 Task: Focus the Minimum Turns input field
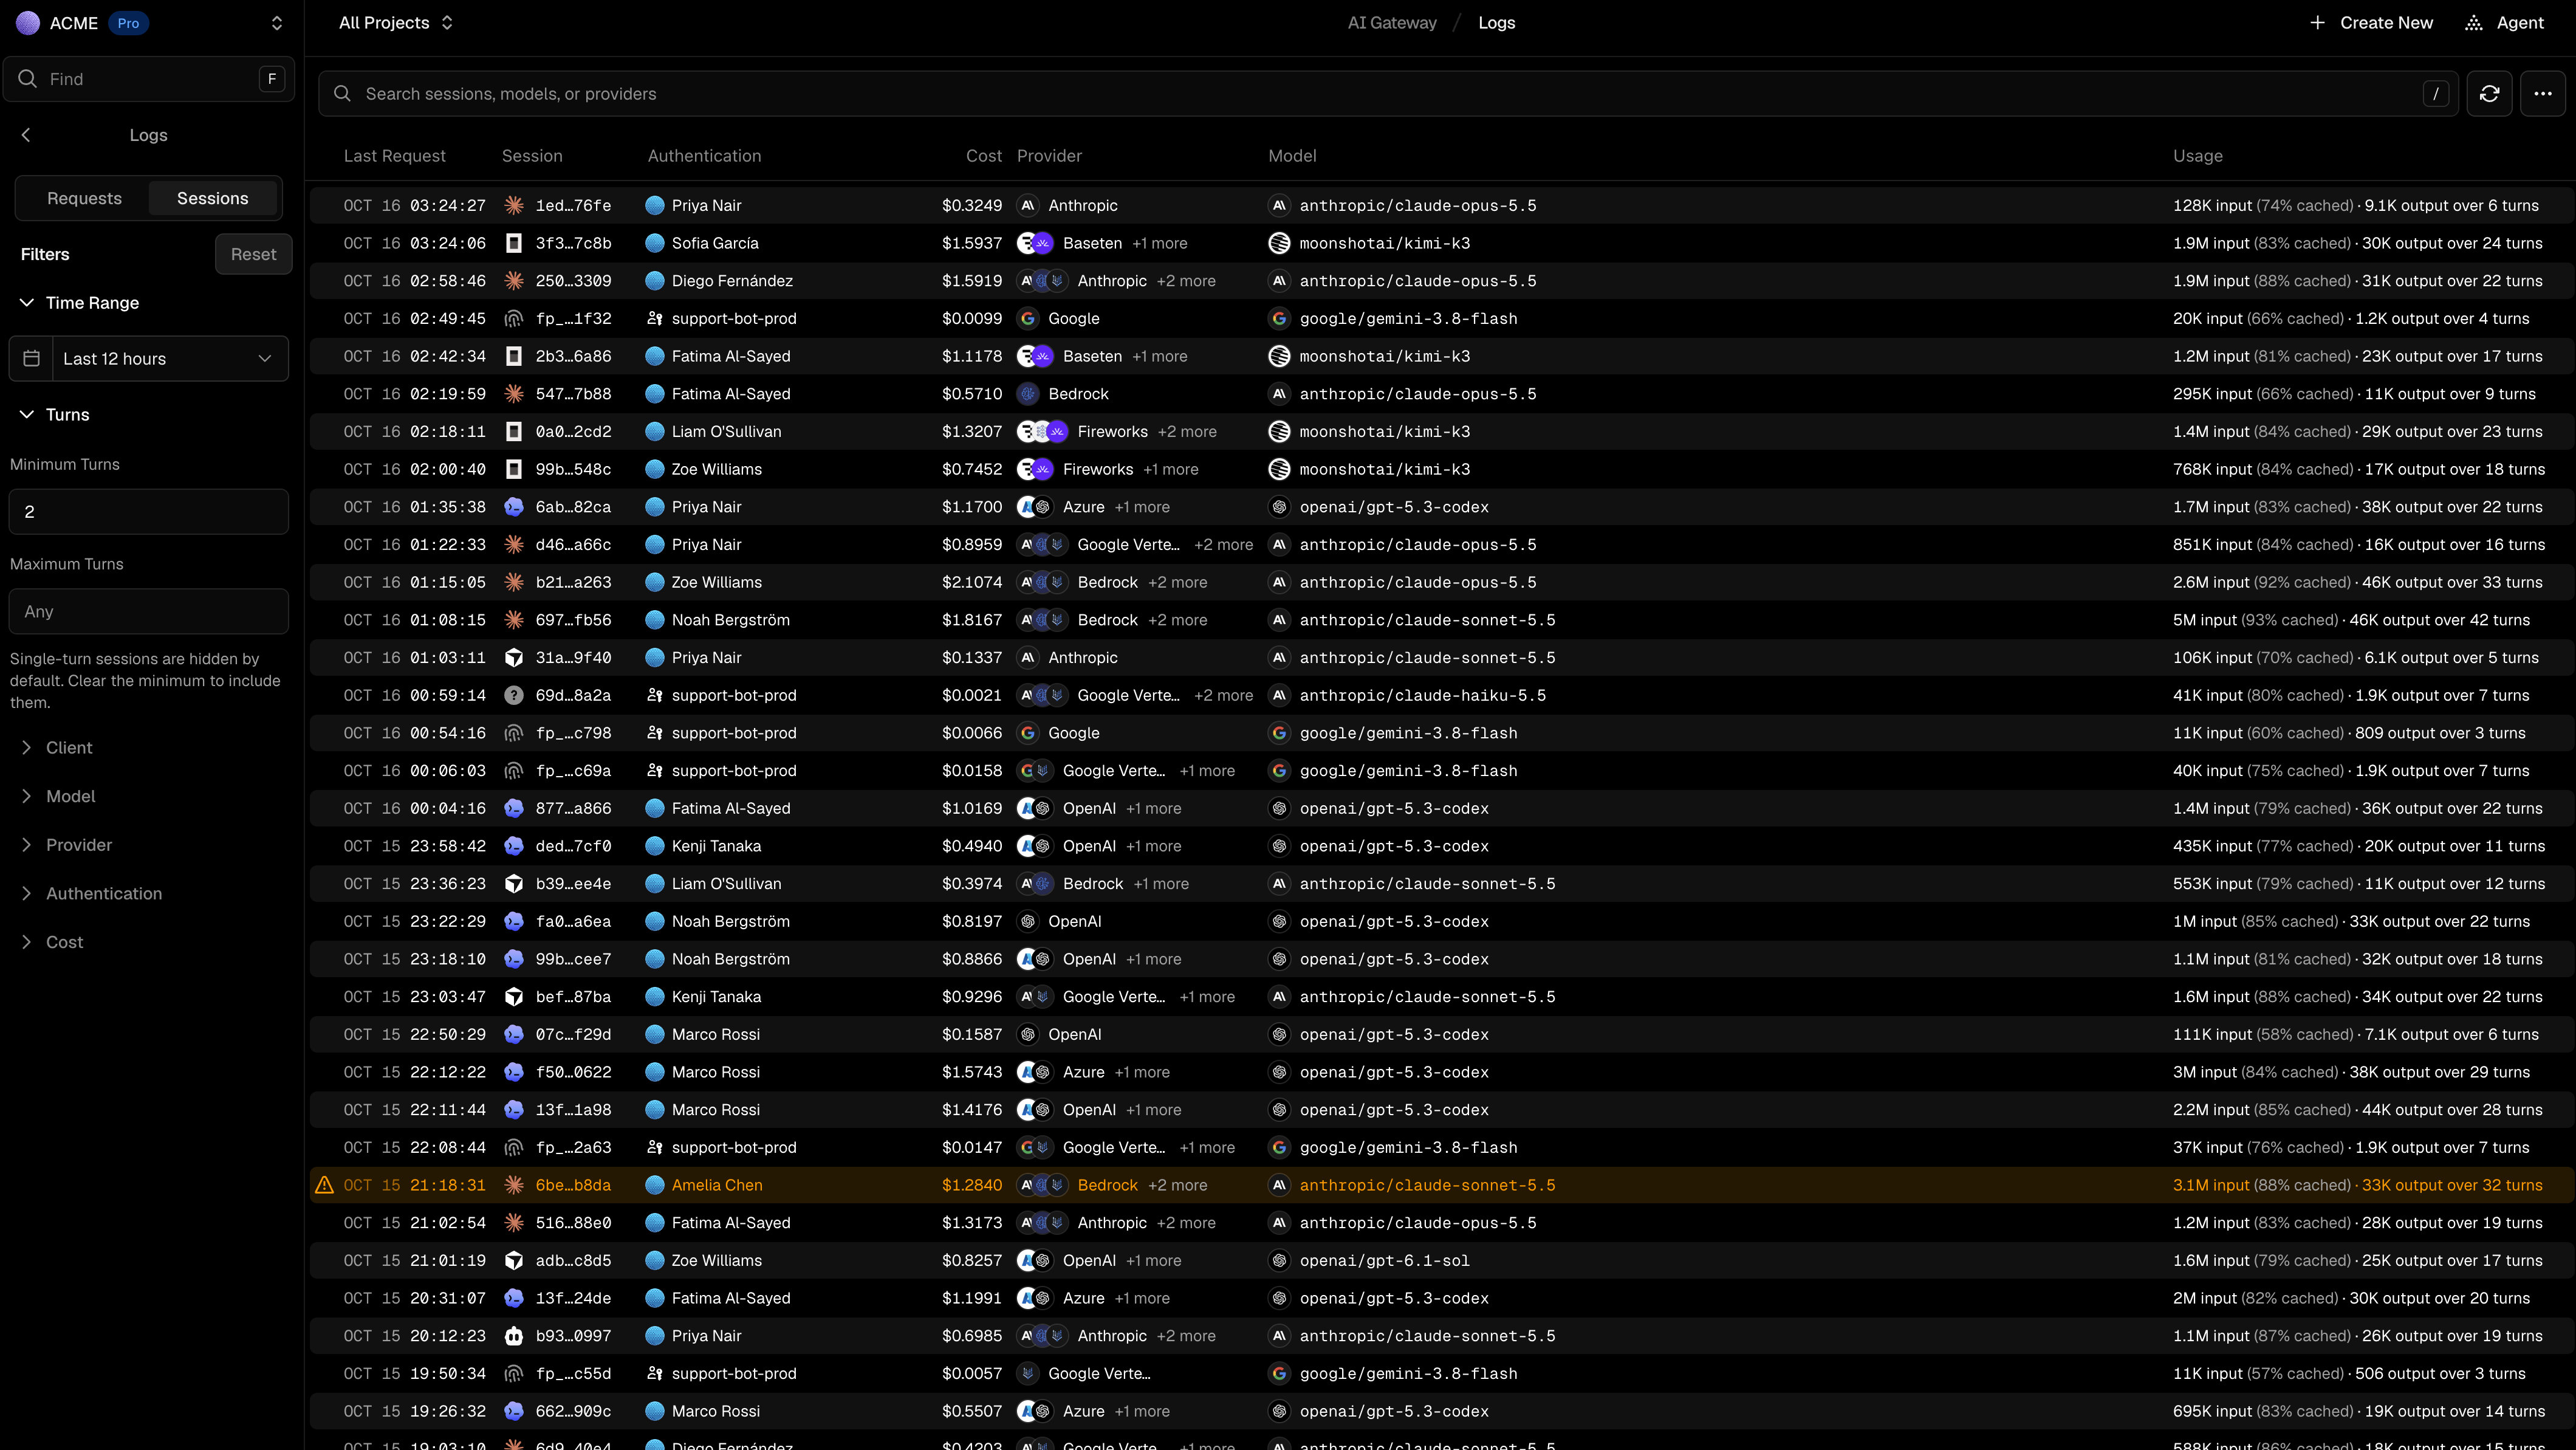click(x=149, y=512)
